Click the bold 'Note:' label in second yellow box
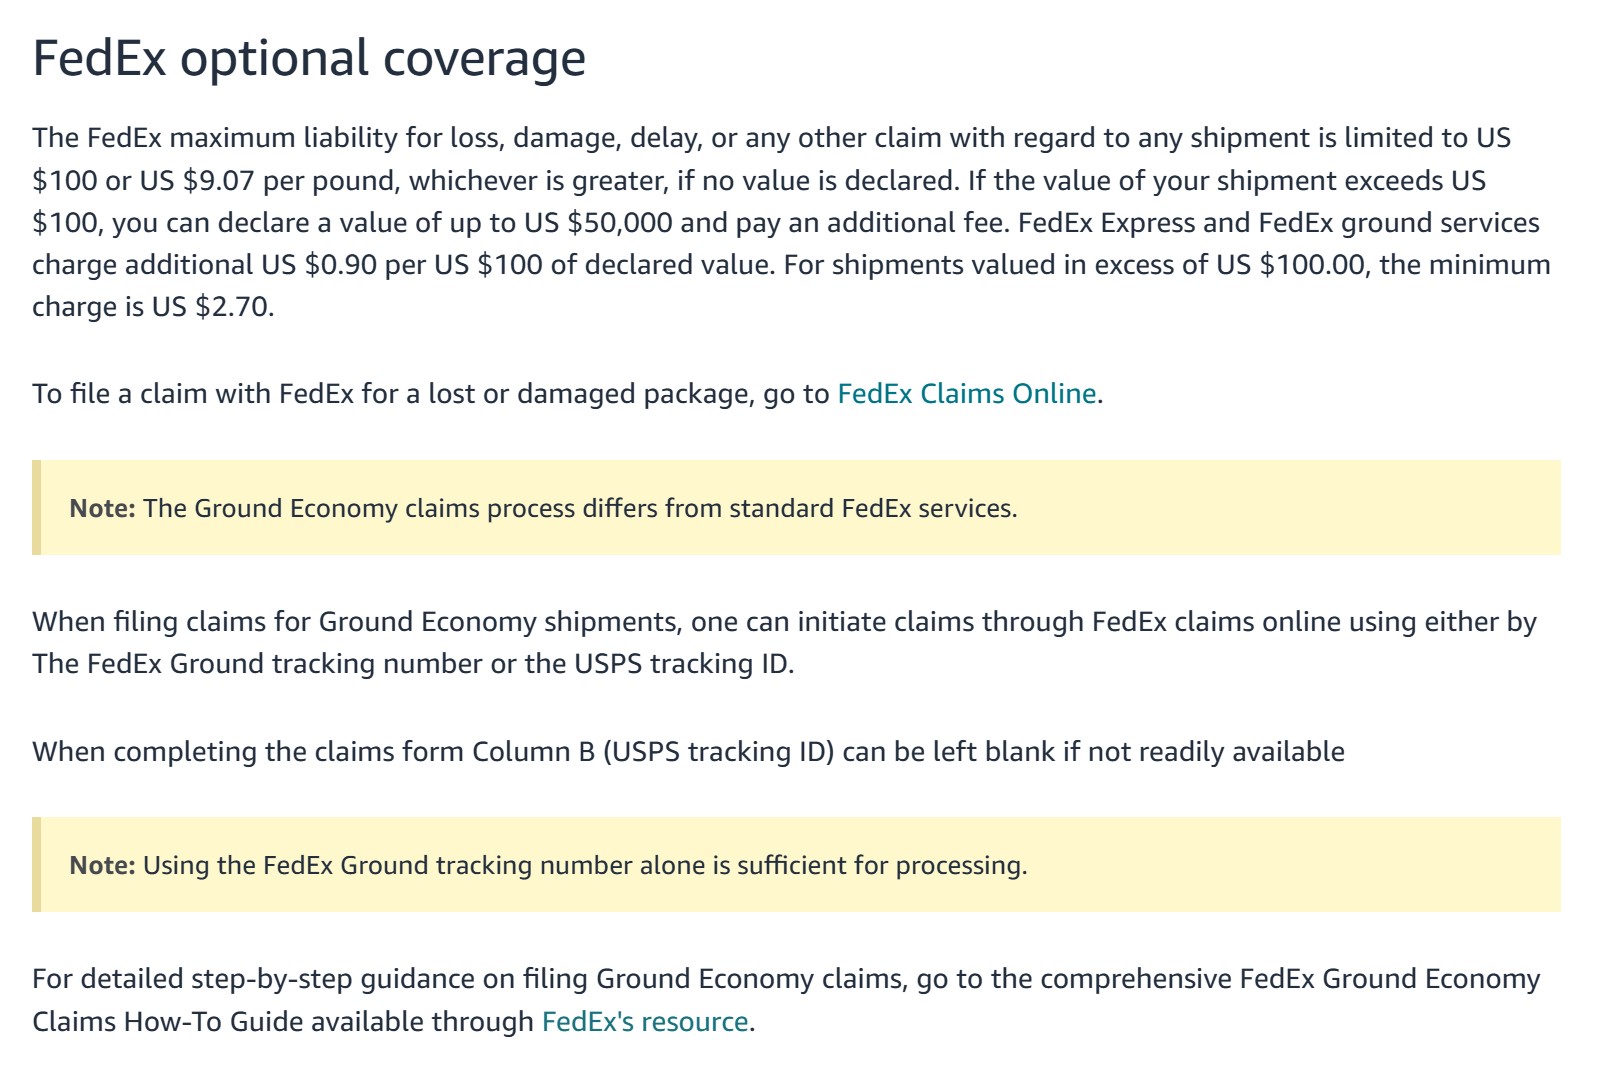Image resolution: width=1617 pixels, height=1086 pixels. (102, 865)
